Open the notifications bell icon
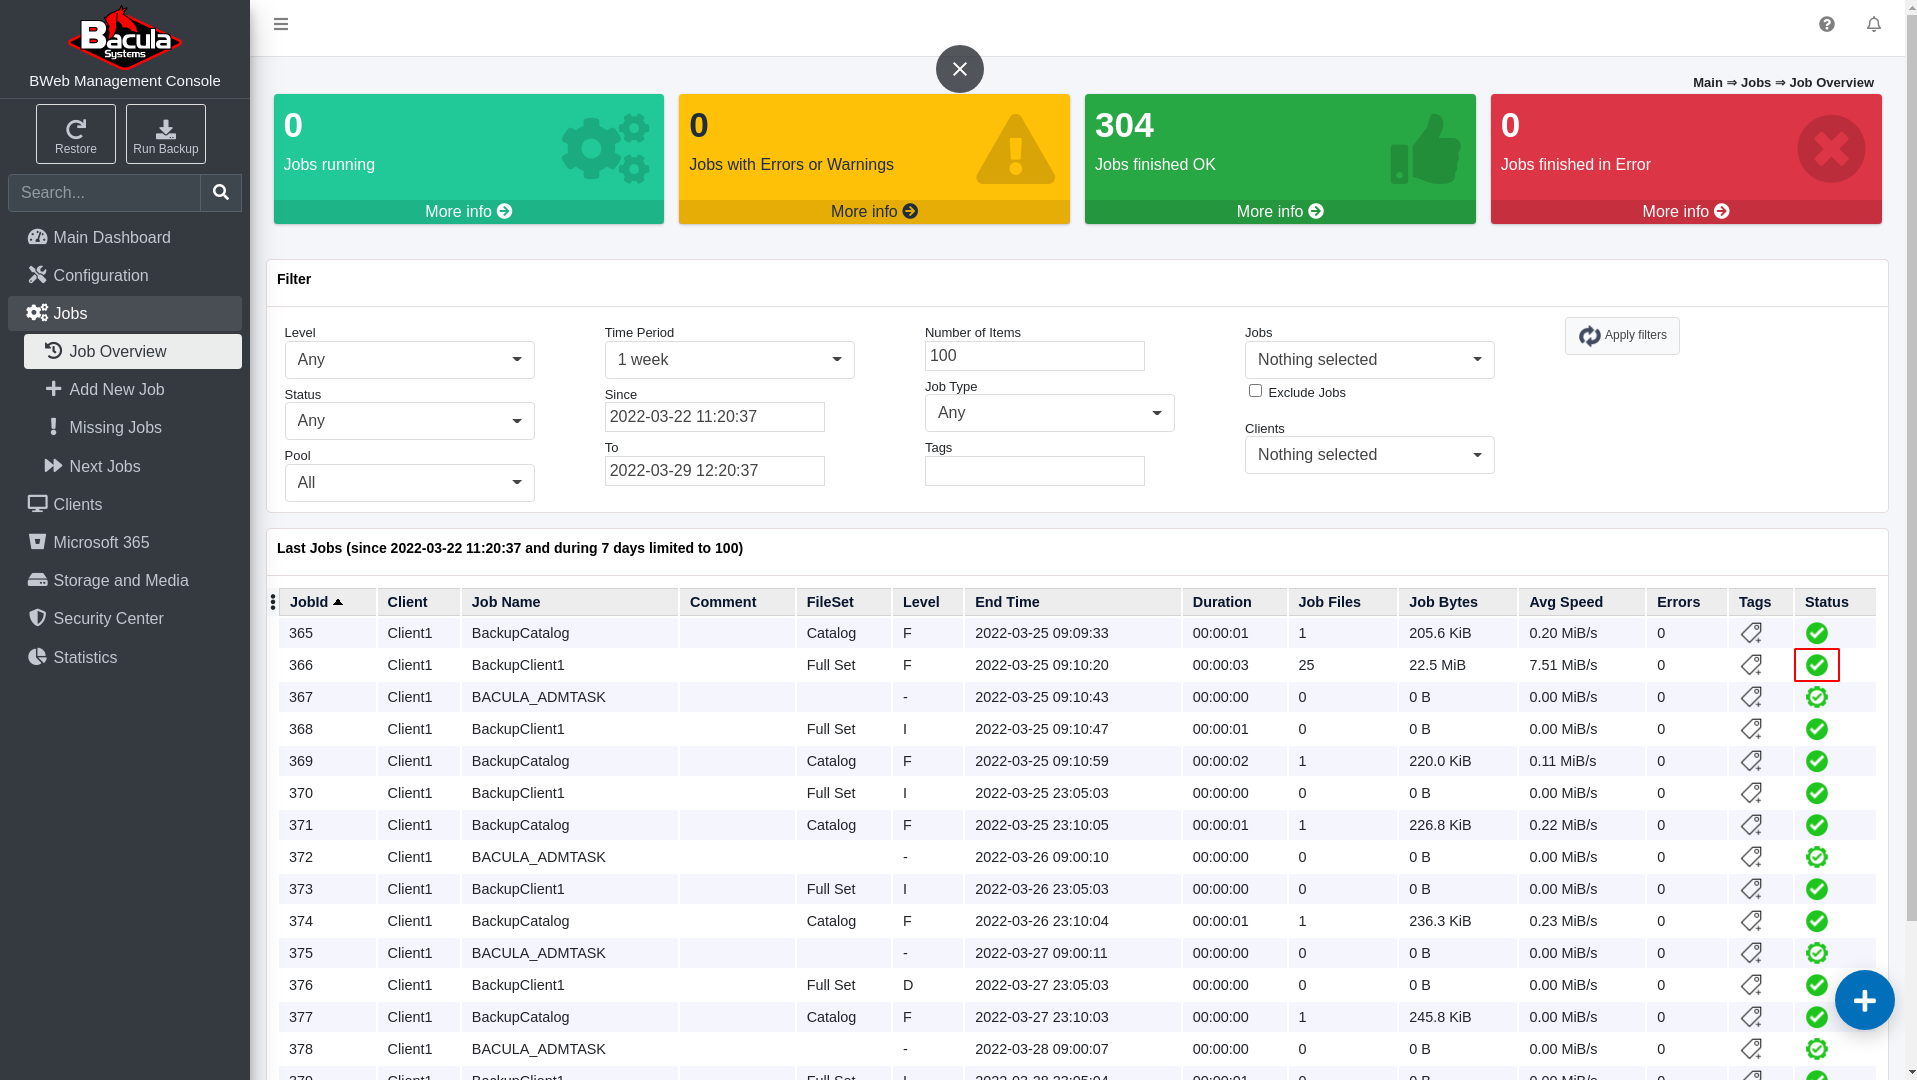 tap(1874, 24)
